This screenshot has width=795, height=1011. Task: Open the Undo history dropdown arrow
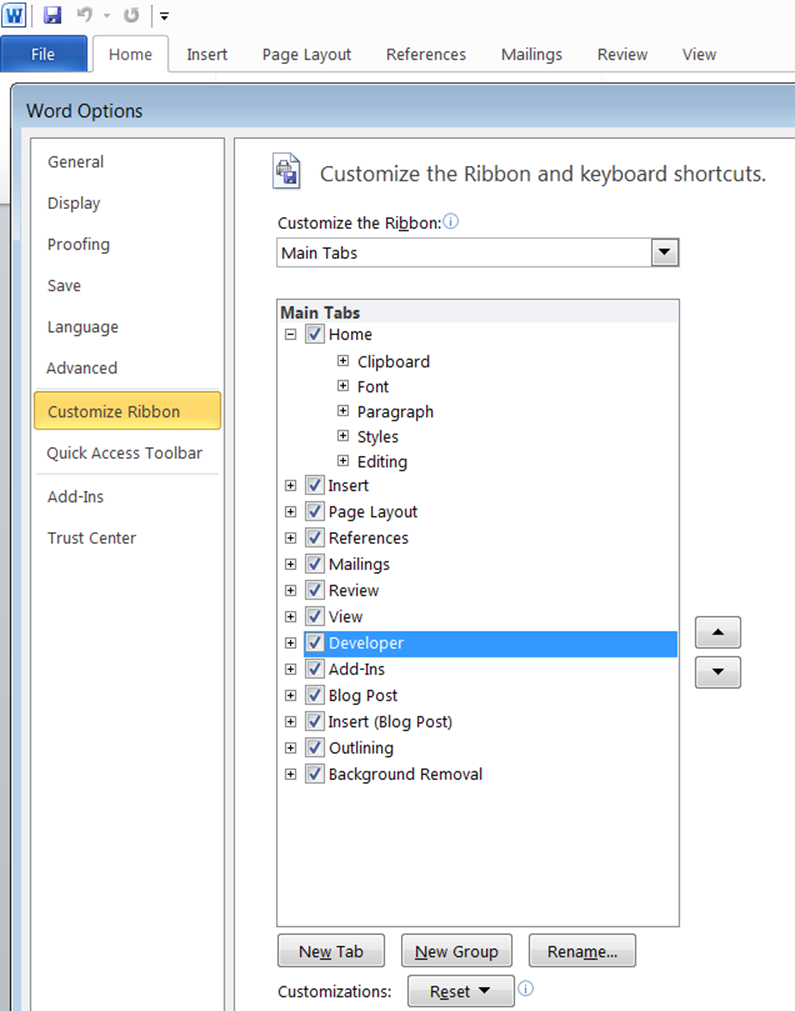pos(107,15)
